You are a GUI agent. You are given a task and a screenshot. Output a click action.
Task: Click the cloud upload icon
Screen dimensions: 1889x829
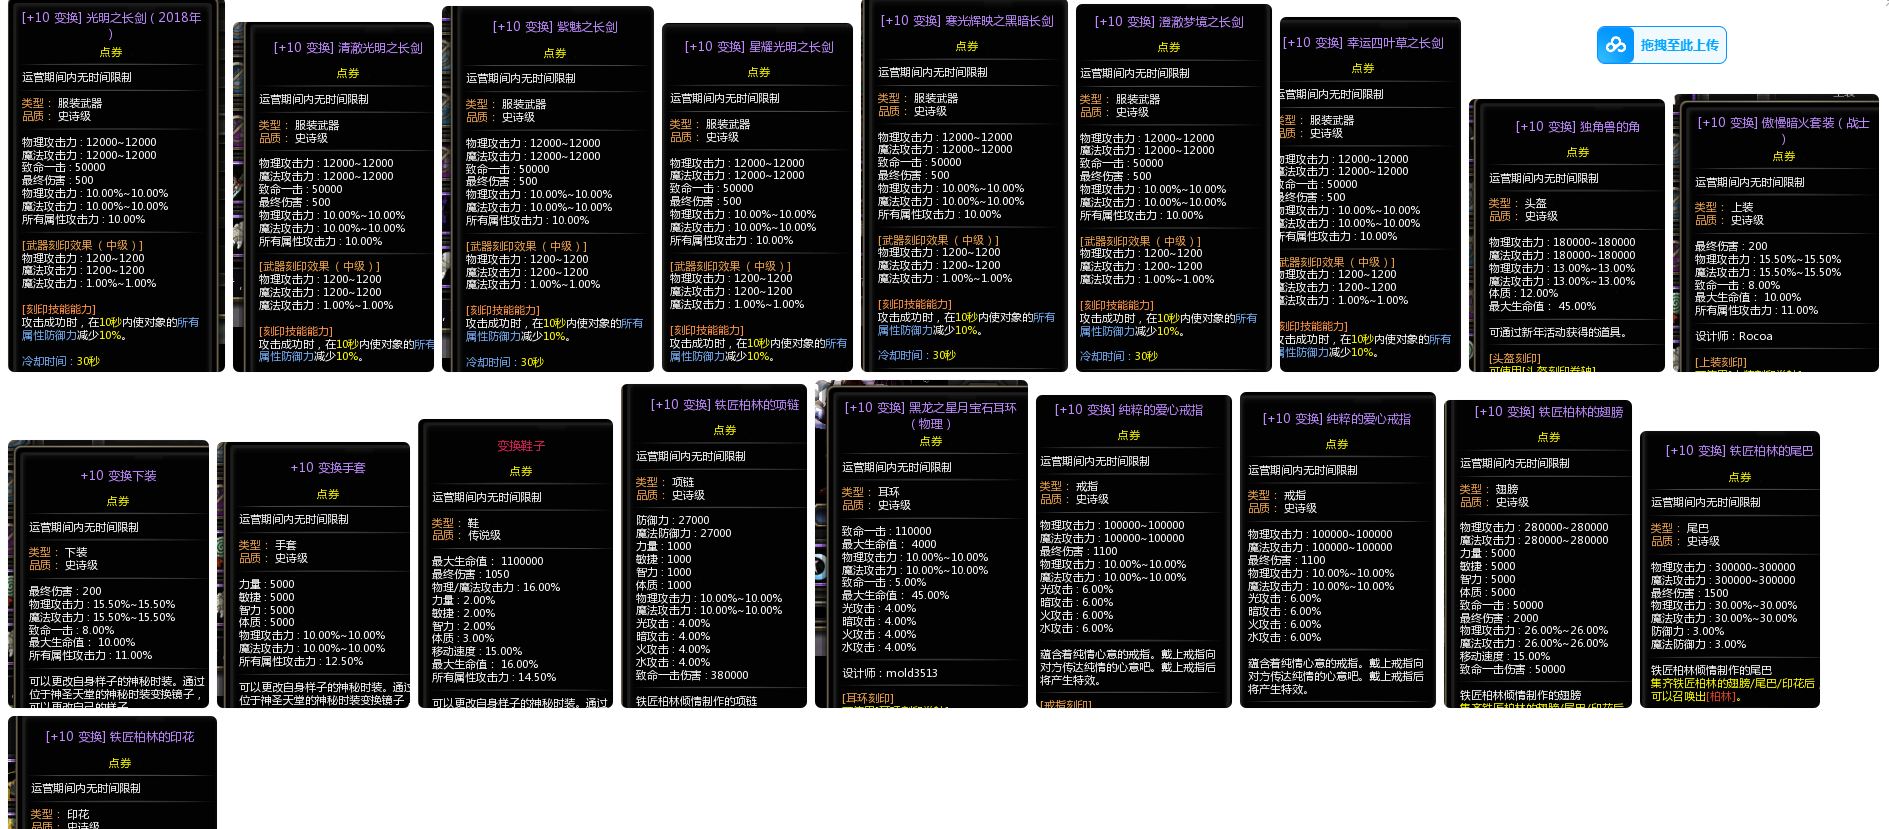[1616, 45]
